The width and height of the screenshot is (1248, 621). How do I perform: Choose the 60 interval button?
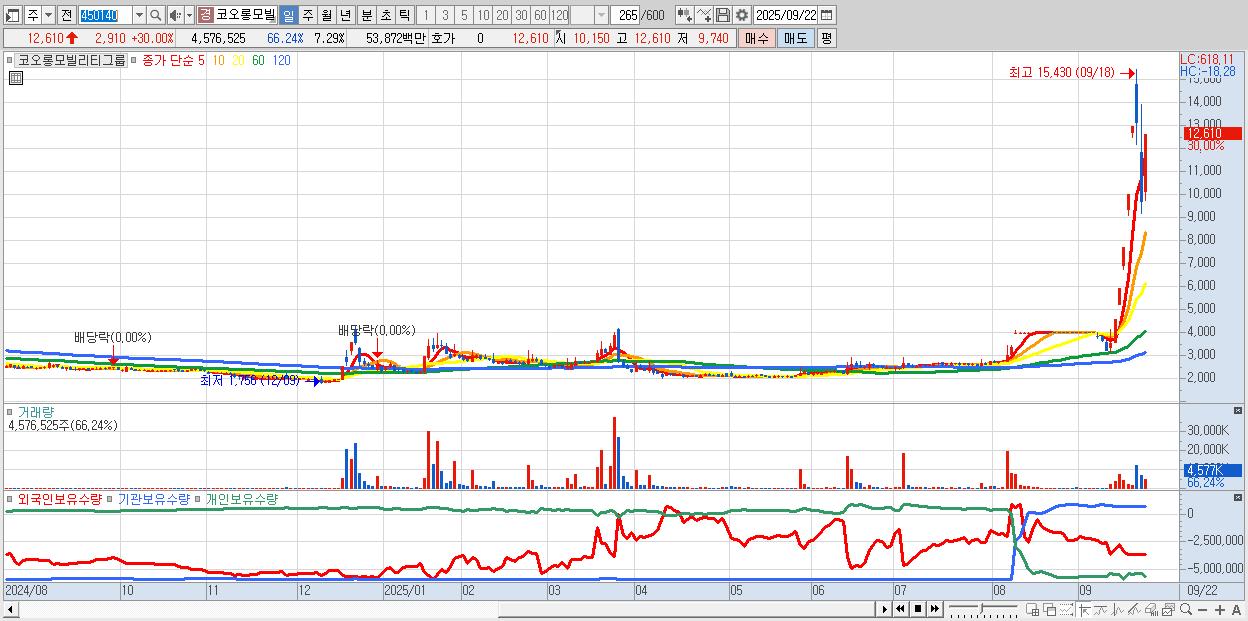point(540,15)
